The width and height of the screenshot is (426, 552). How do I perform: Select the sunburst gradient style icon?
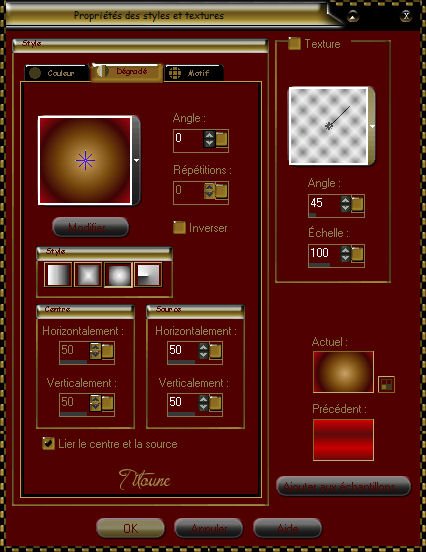[118, 275]
